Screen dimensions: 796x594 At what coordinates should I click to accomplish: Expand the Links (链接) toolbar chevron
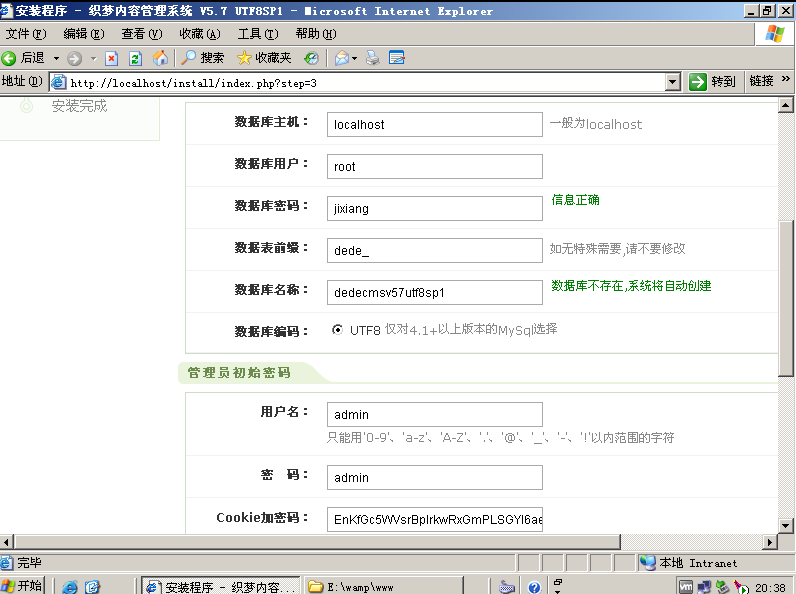point(786,79)
